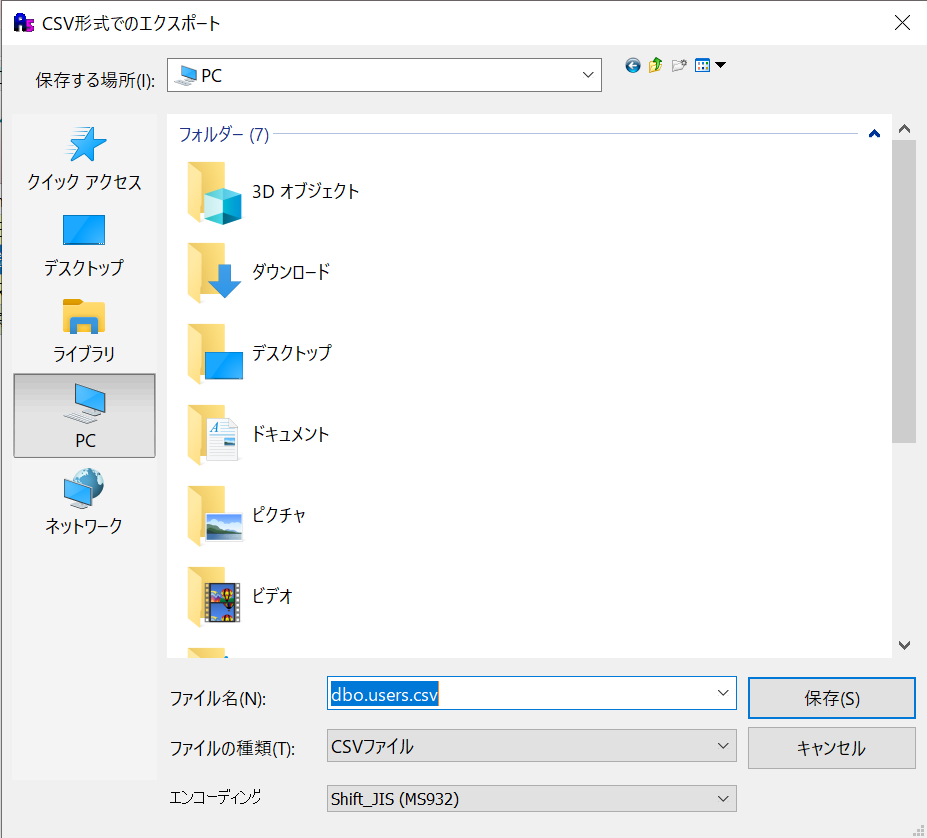Open the ファイルの種類 CSVファイル dropdown
Viewport: 927px width, 838px height.
pyautogui.click(x=531, y=746)
